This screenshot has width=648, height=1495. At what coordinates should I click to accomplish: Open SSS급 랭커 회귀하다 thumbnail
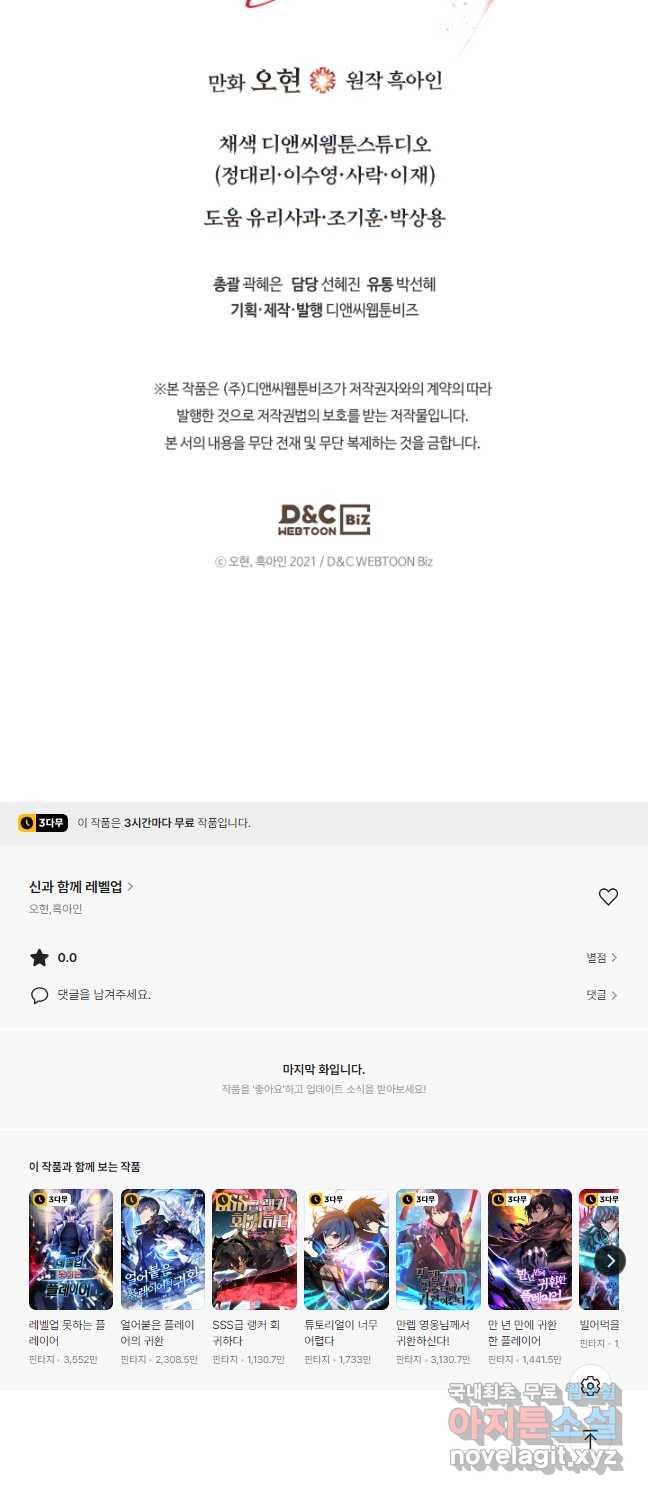tap(255, 1249)
